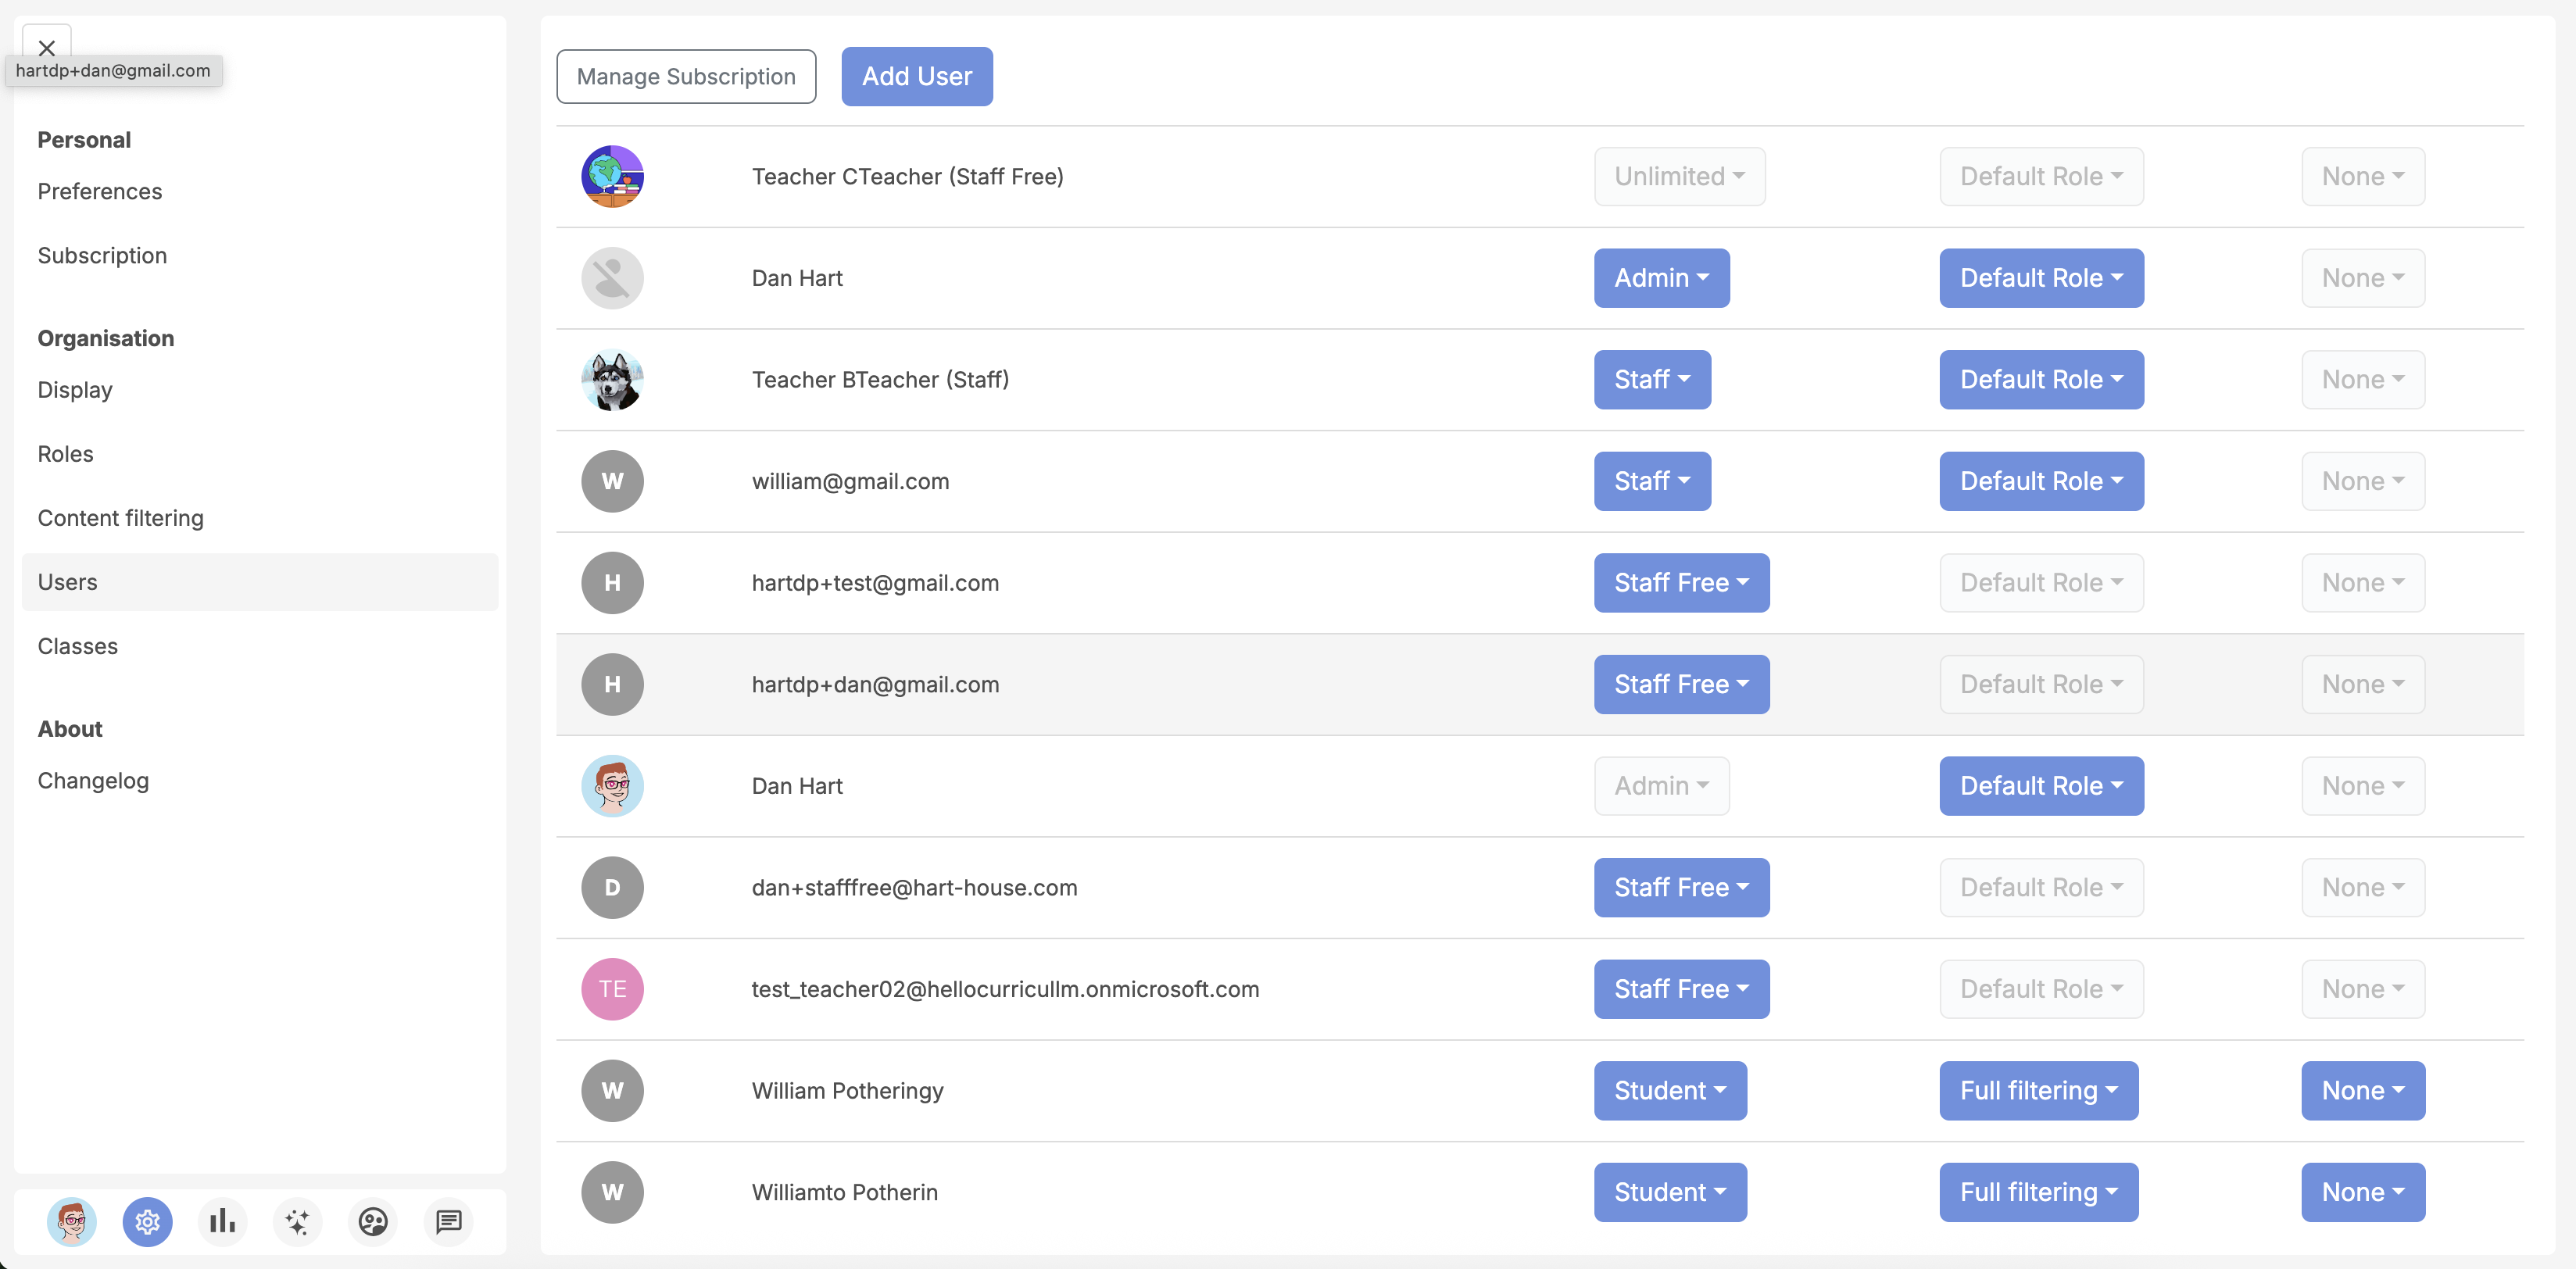The image size is (2576, 1269).
Task: Click the Manage Subscription button
Action: pos(686,76)
